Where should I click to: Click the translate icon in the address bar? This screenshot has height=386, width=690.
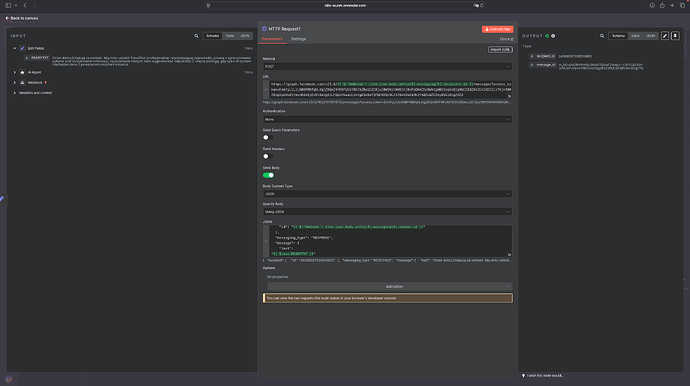click(x=476, y=5)
